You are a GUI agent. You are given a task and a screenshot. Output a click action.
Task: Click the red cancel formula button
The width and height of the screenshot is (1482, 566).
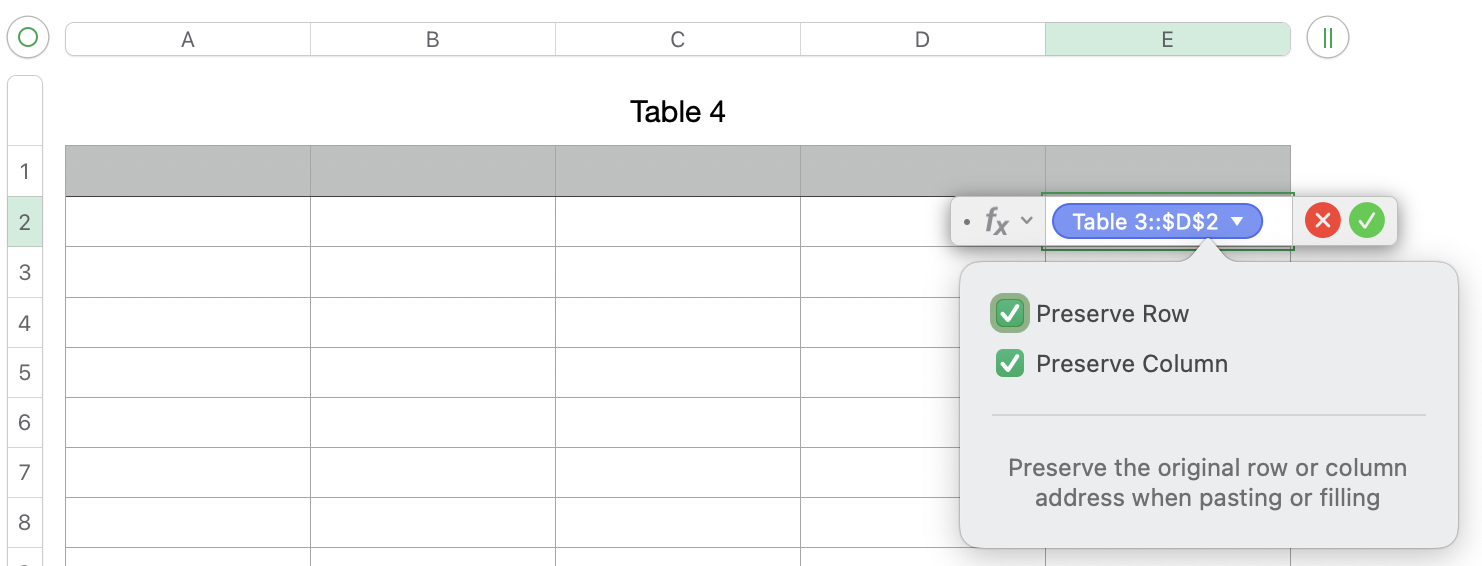(1322, 221)
